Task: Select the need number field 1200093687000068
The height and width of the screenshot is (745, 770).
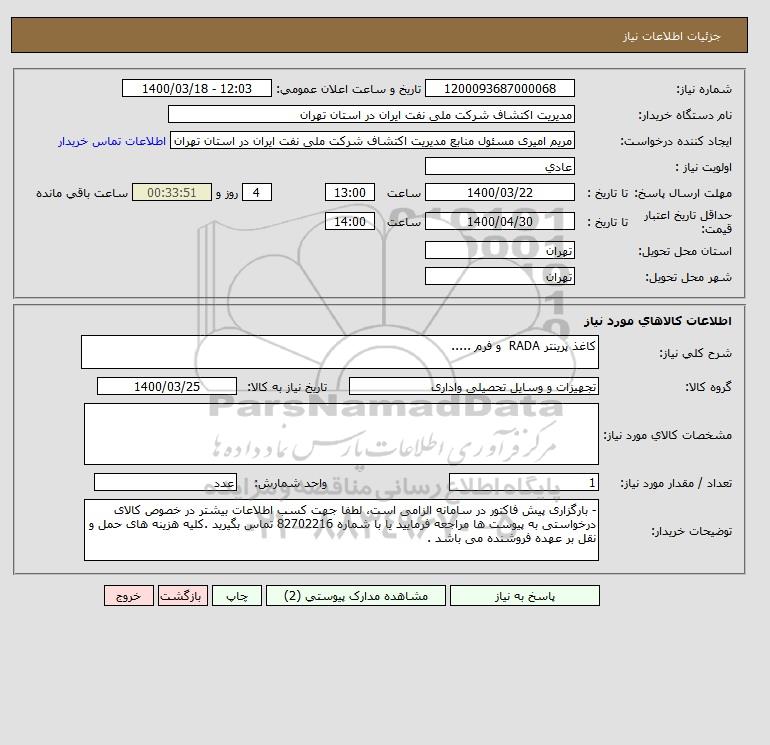Action: [499, 88]
